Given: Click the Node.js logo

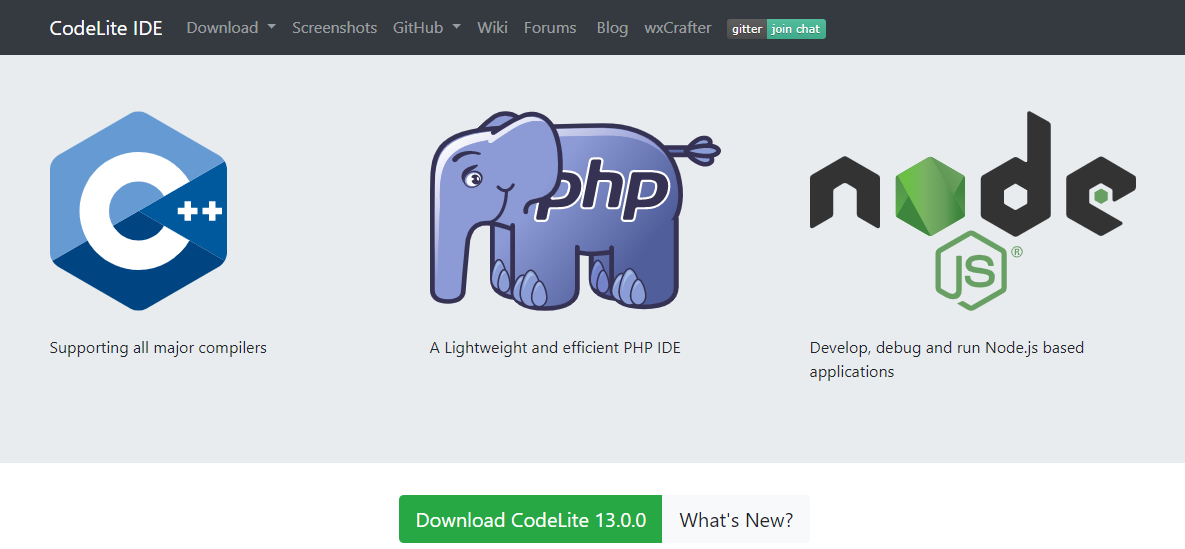Looking at the screenshot, I should point(973,210).
